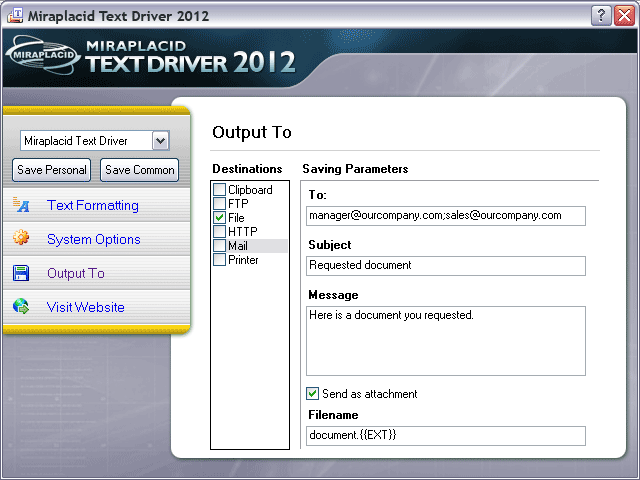Click the Filename input field
Screen dimensions: 640x480
[x=446, y=436]
